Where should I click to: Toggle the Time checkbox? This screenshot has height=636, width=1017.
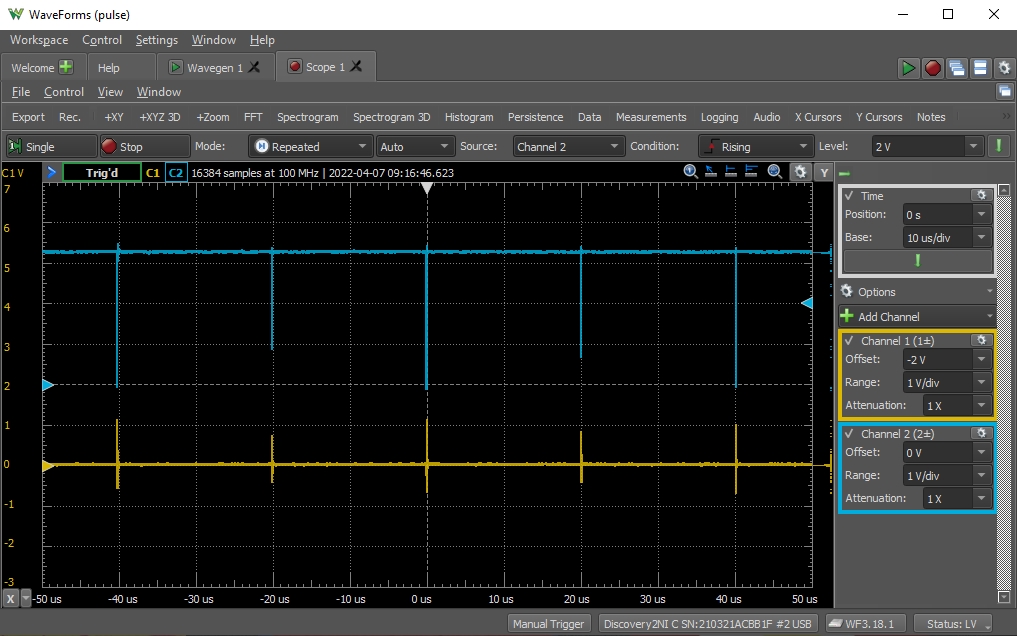point(849,195)
